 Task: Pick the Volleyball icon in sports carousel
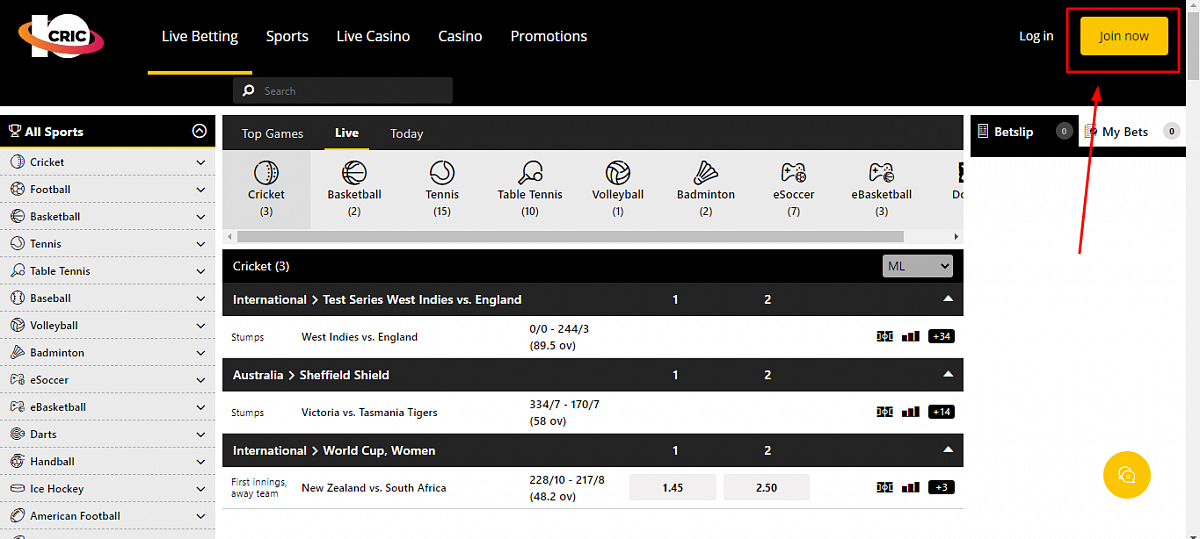pos(617,173)
